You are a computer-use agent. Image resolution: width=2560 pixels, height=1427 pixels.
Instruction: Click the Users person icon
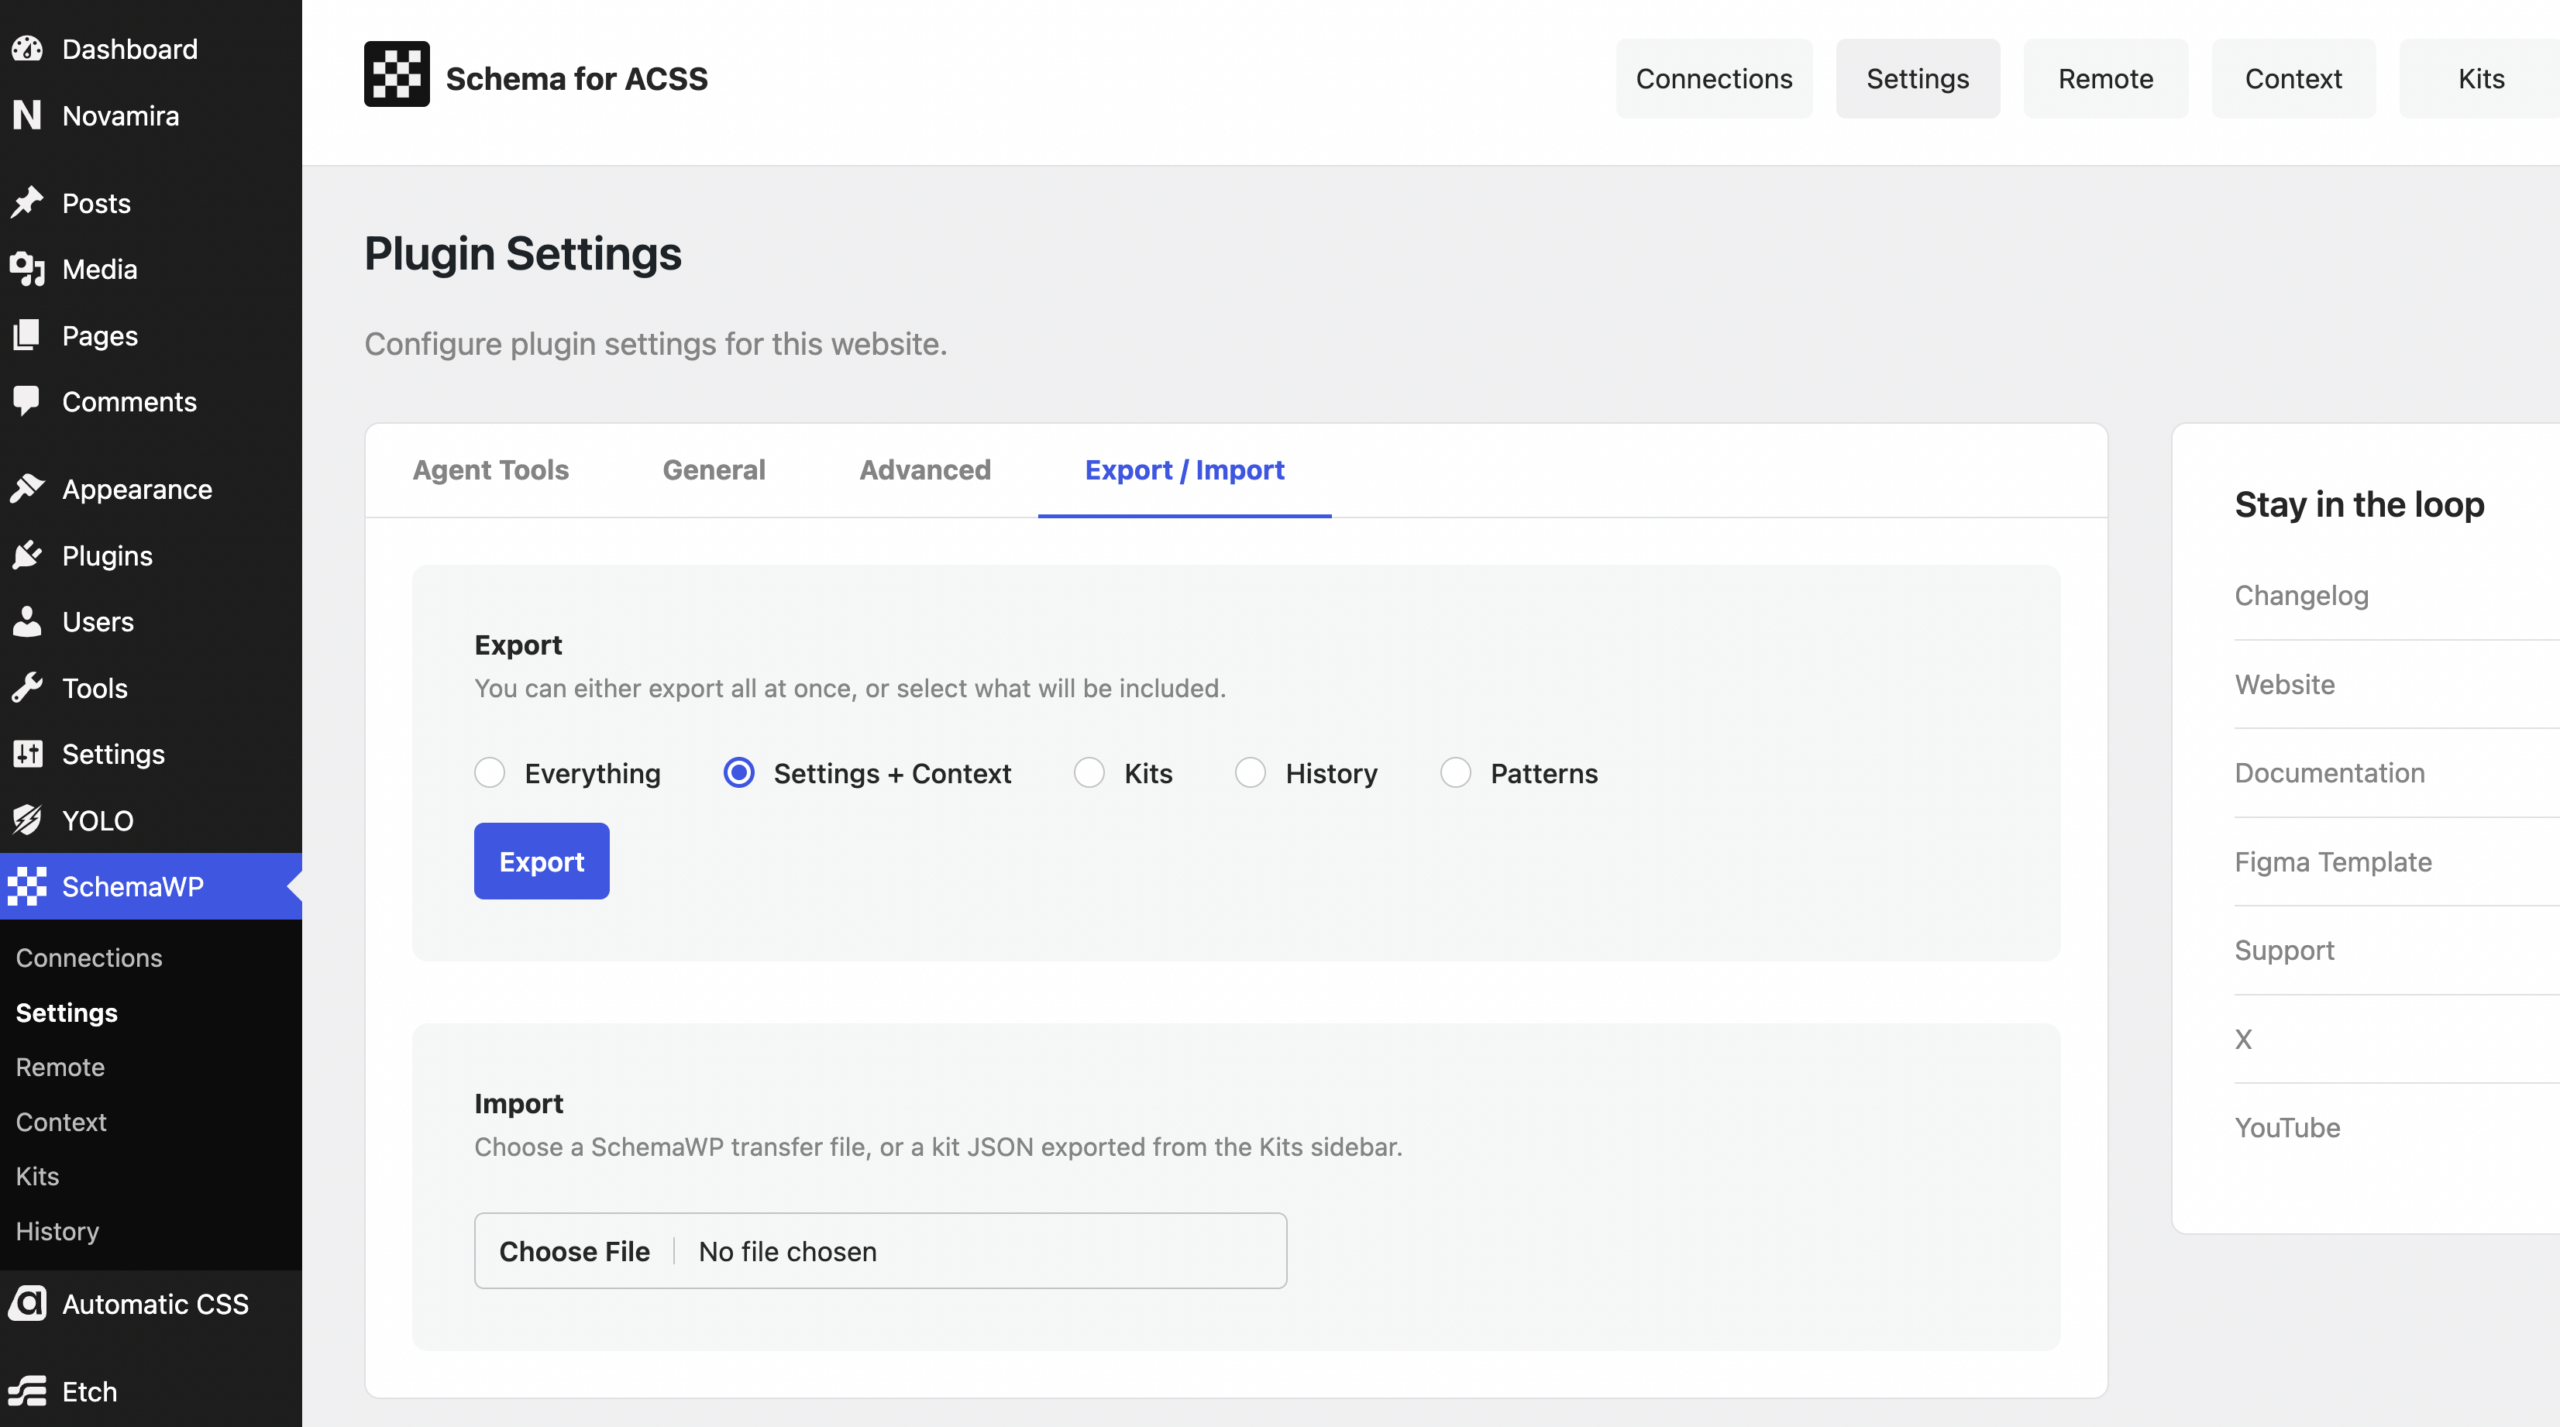tap(27, 621)
